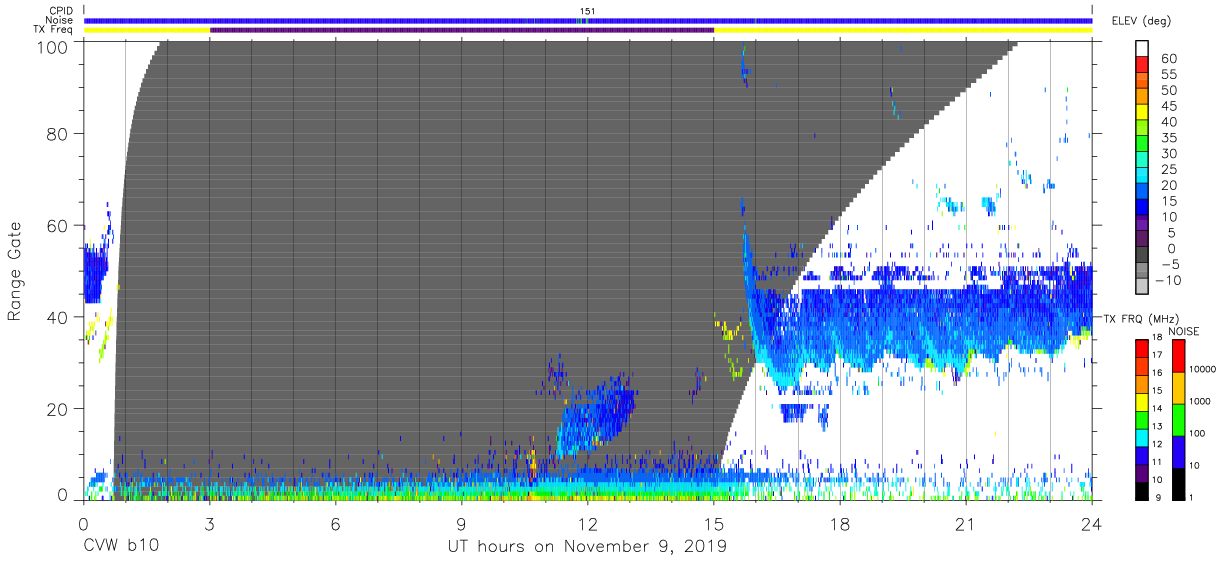1228x567 pixels.
Task: Click the 18 tick on the UT hours axis
Action: 840,524
